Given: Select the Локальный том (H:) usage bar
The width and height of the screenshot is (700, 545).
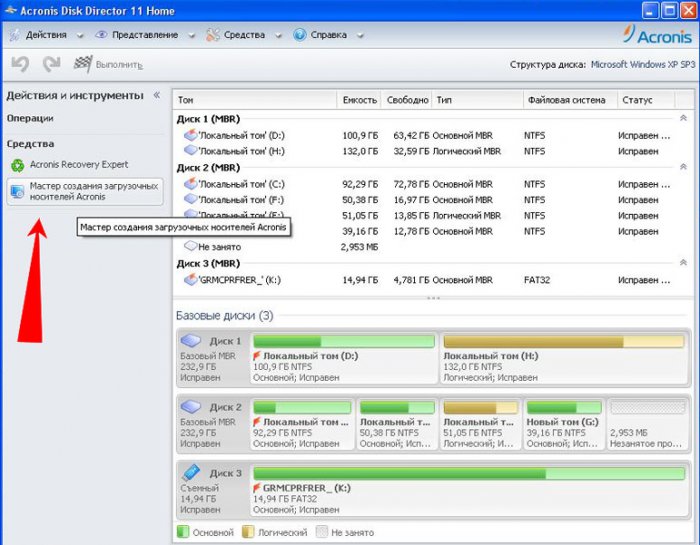Looking at the screenshot, I should point(563,342).
